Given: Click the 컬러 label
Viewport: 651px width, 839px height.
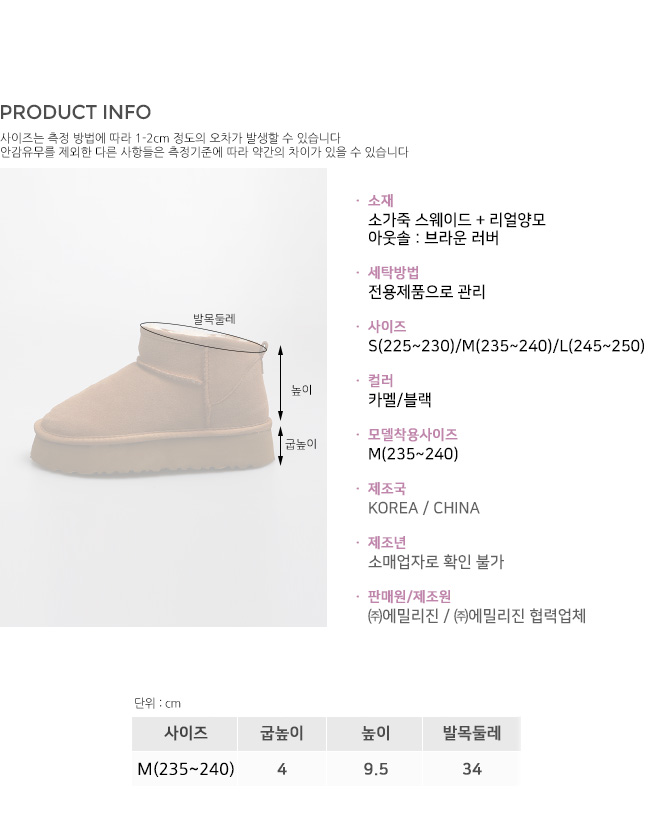Looking at the screenshot, I should pyautogui.click(x=380, y=380).
